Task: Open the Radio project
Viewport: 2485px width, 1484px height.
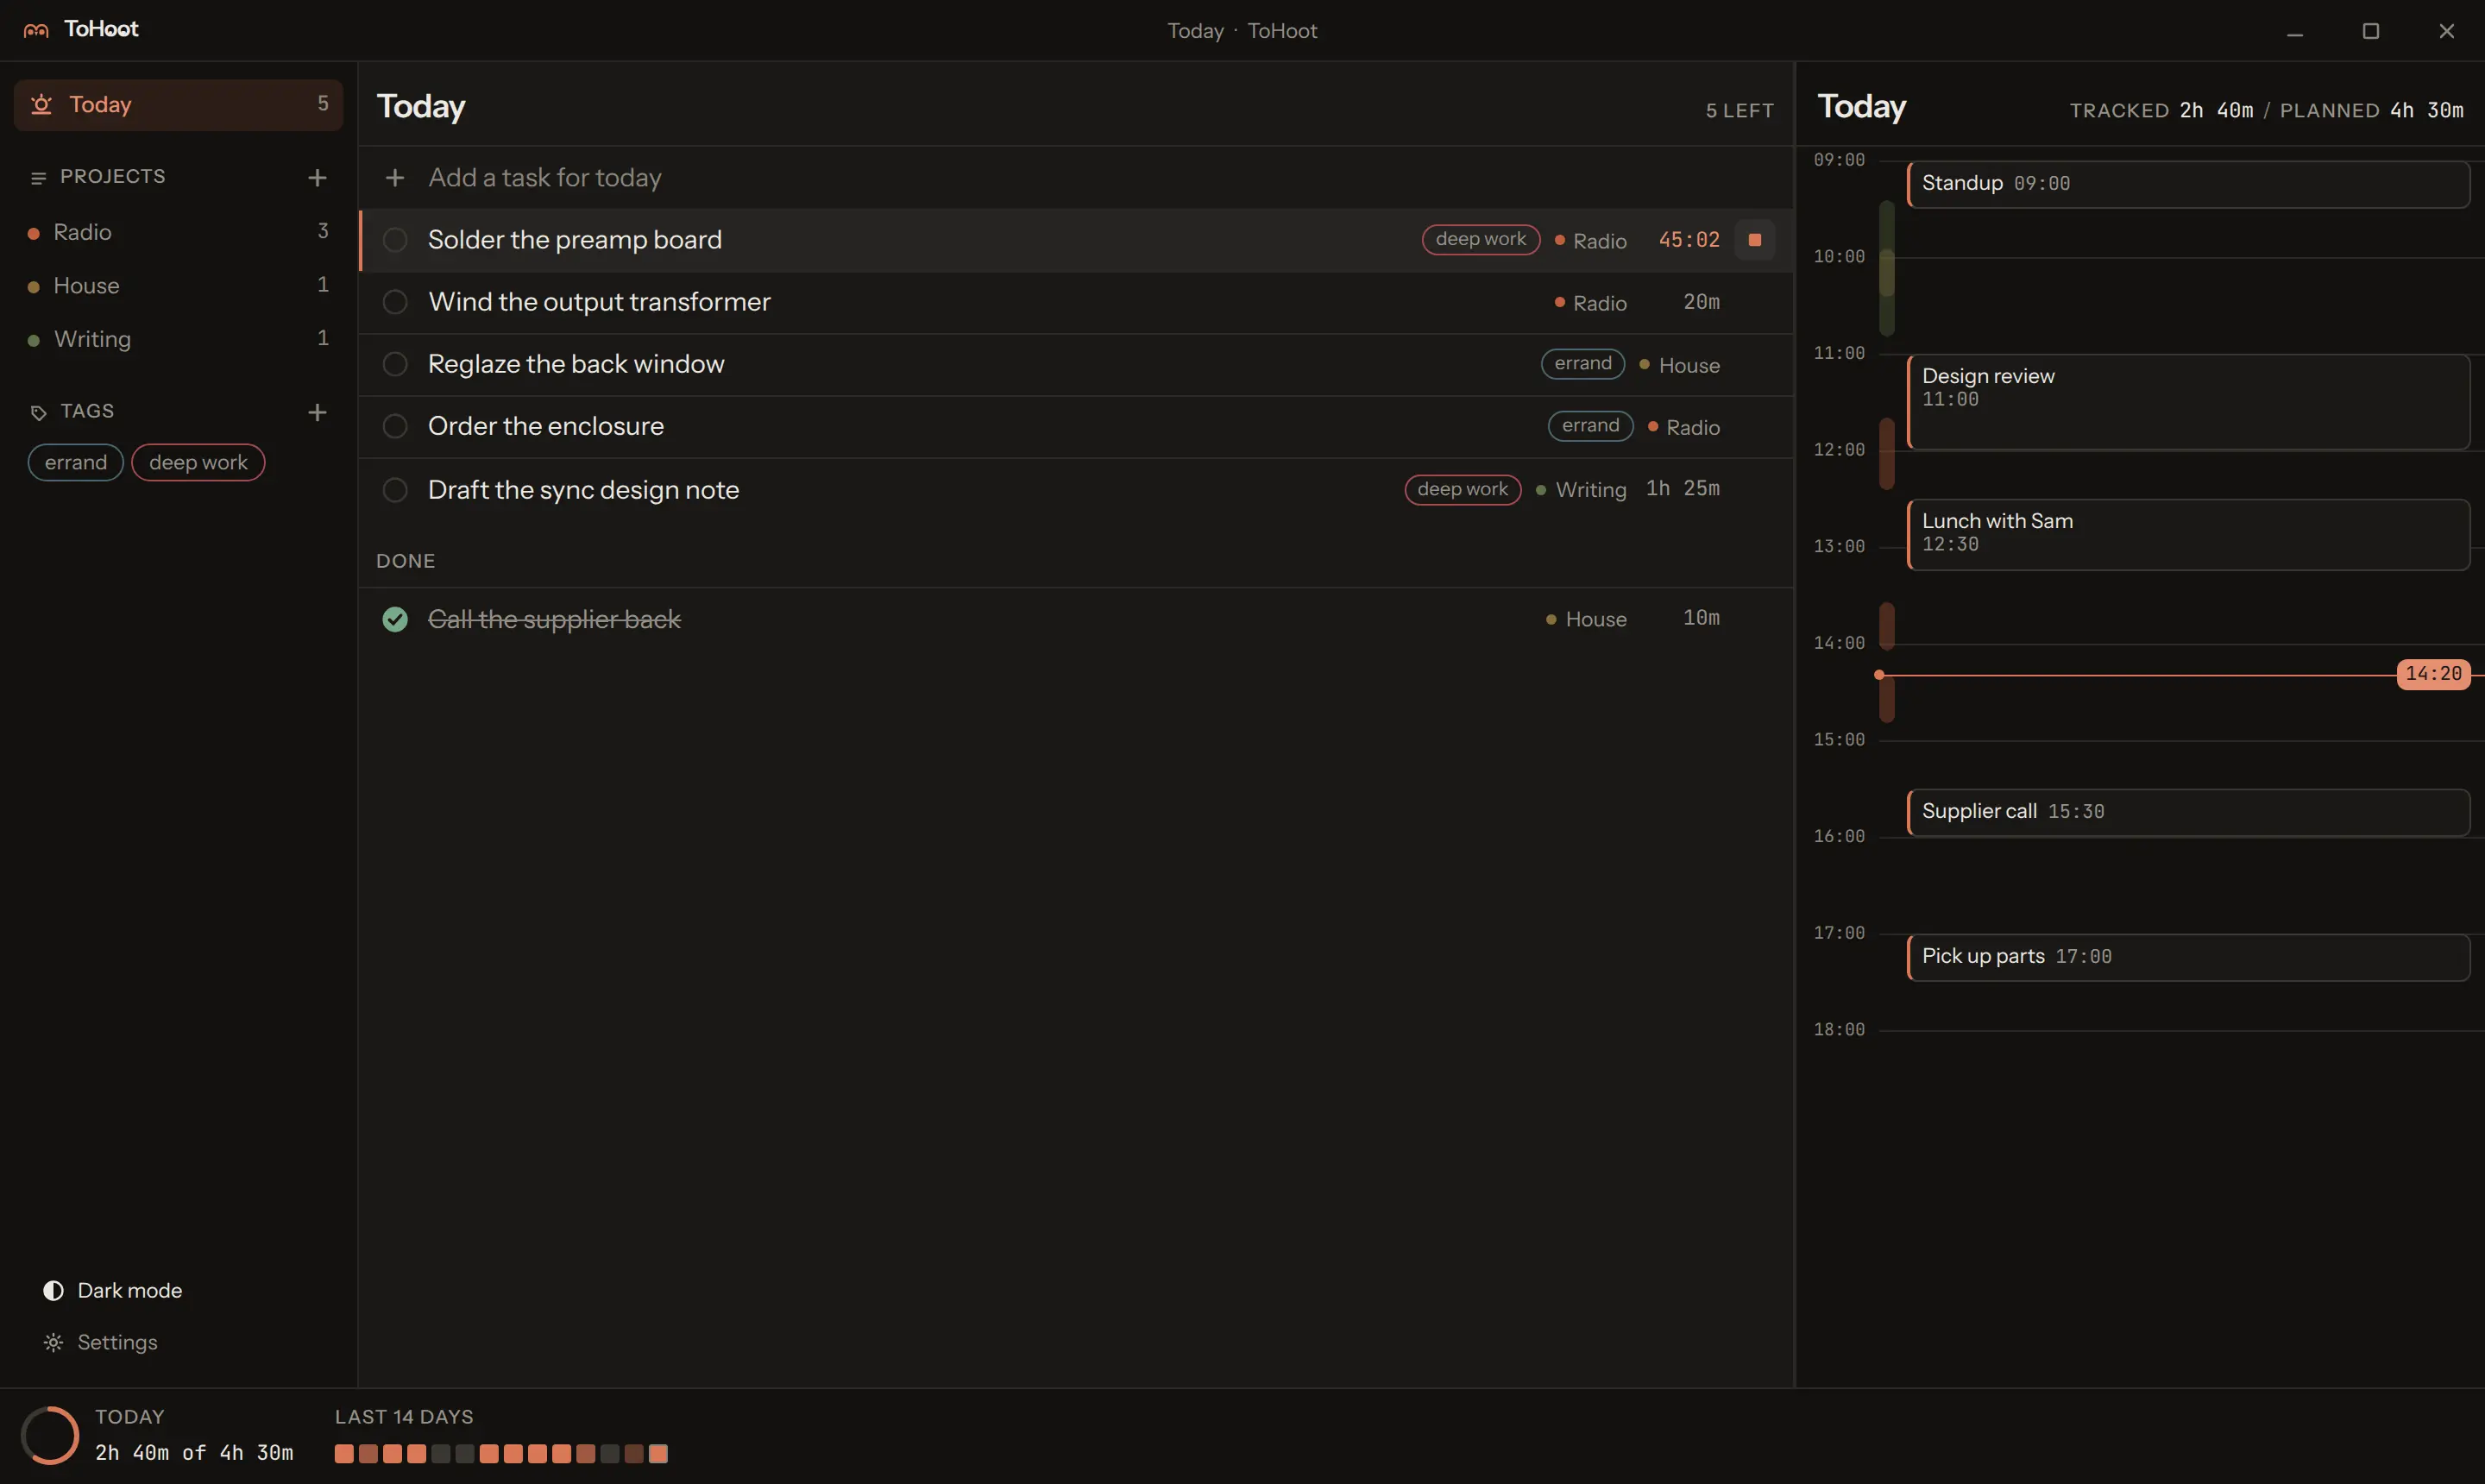Action: tap(178, 232)
